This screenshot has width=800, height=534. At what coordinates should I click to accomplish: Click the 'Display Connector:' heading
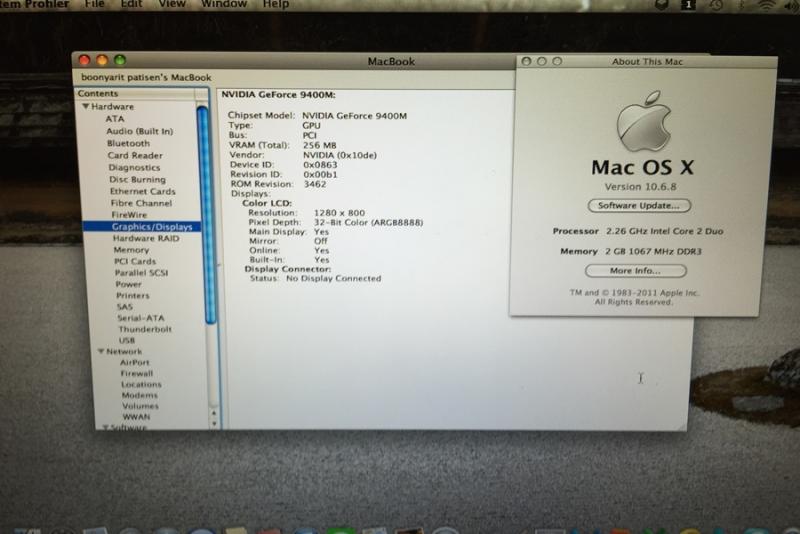288,269
